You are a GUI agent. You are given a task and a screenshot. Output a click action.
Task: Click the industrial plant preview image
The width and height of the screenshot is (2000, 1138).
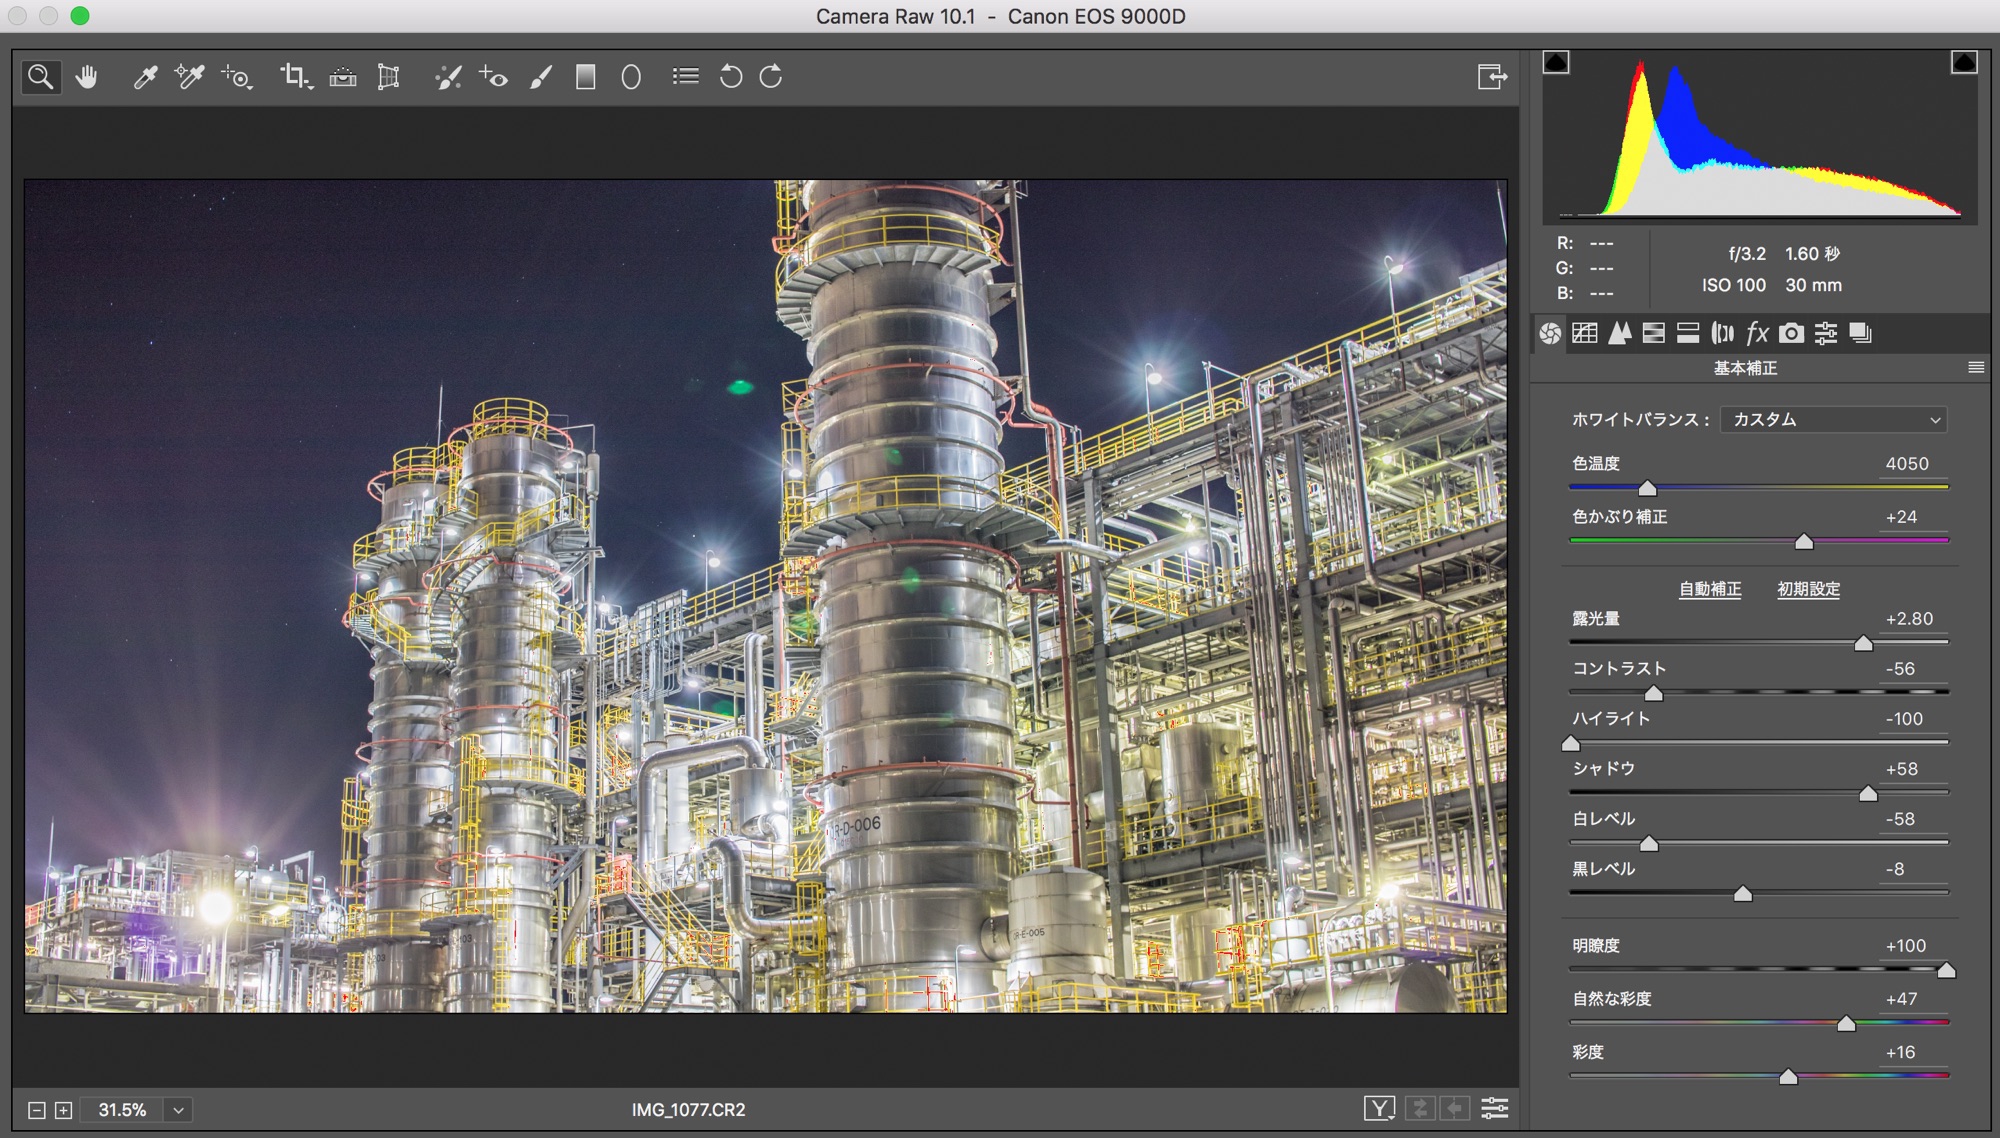(765, 596)
